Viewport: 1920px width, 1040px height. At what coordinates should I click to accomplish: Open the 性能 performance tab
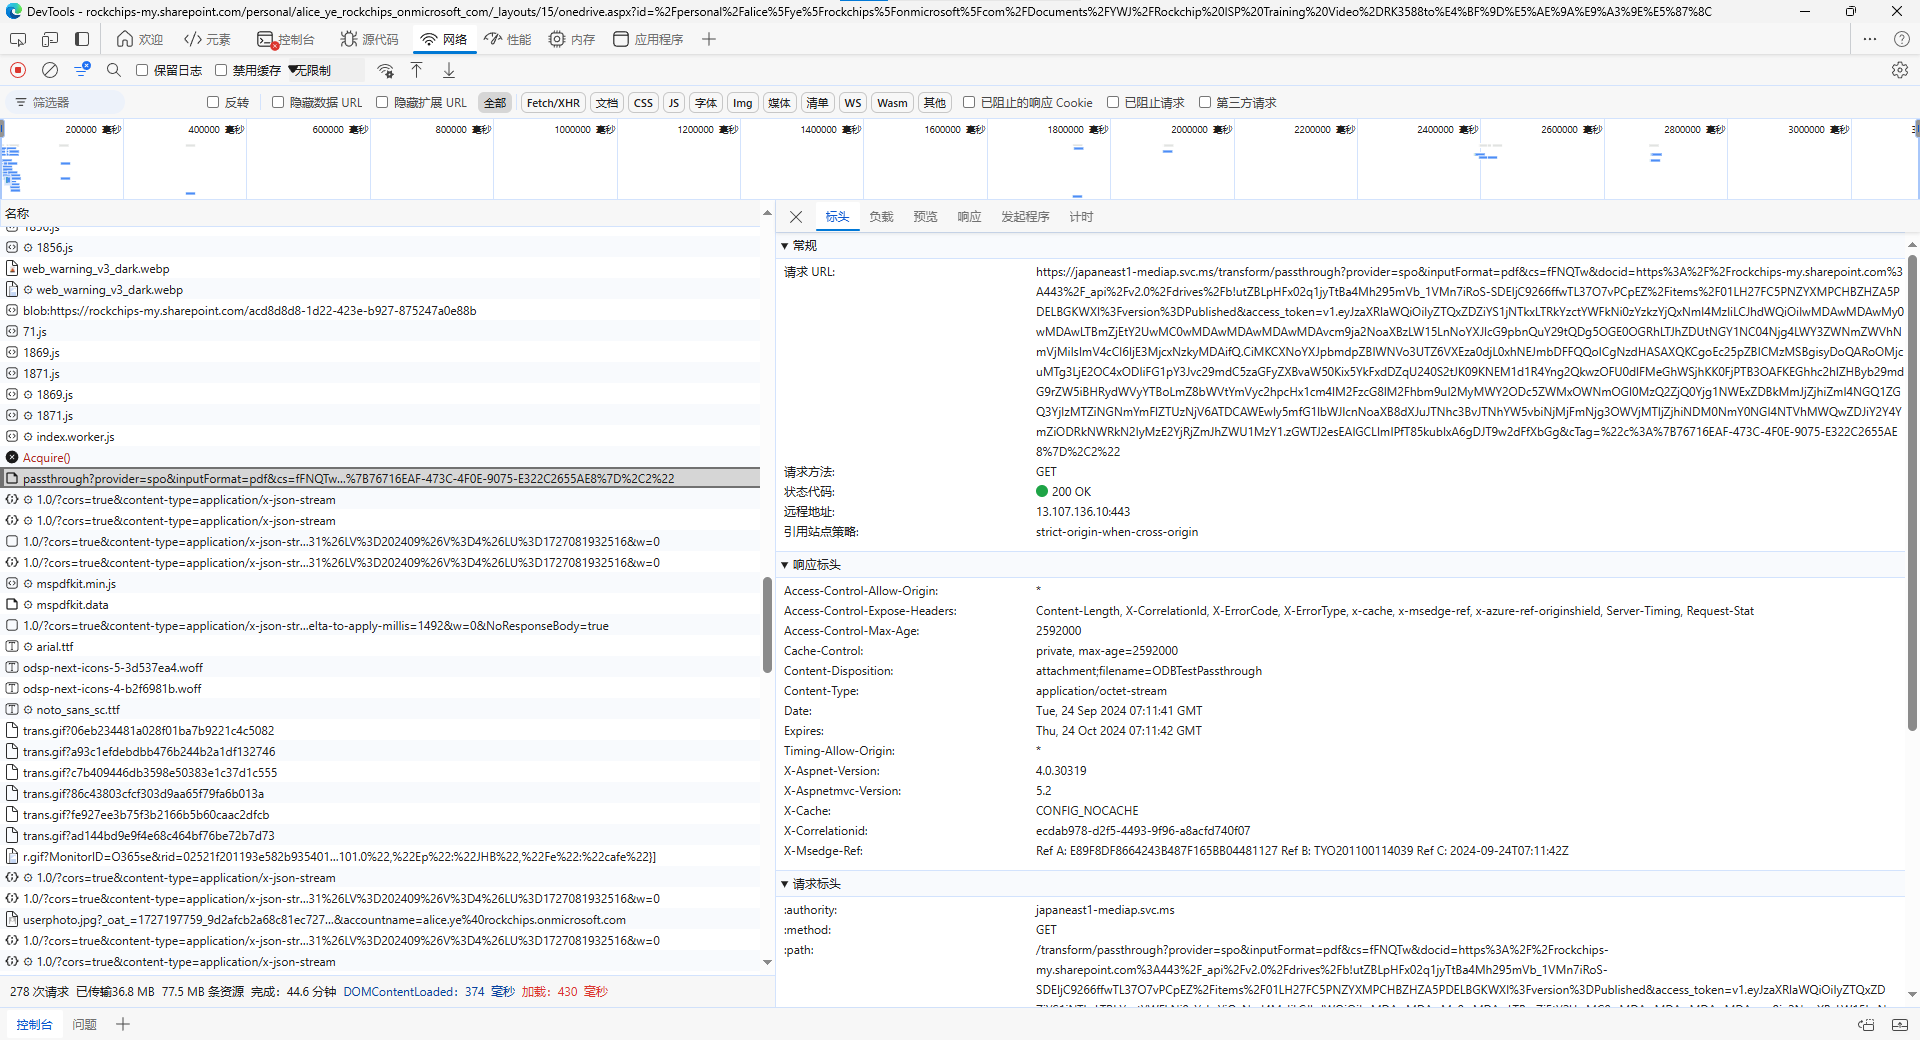[x=508, y=39]
